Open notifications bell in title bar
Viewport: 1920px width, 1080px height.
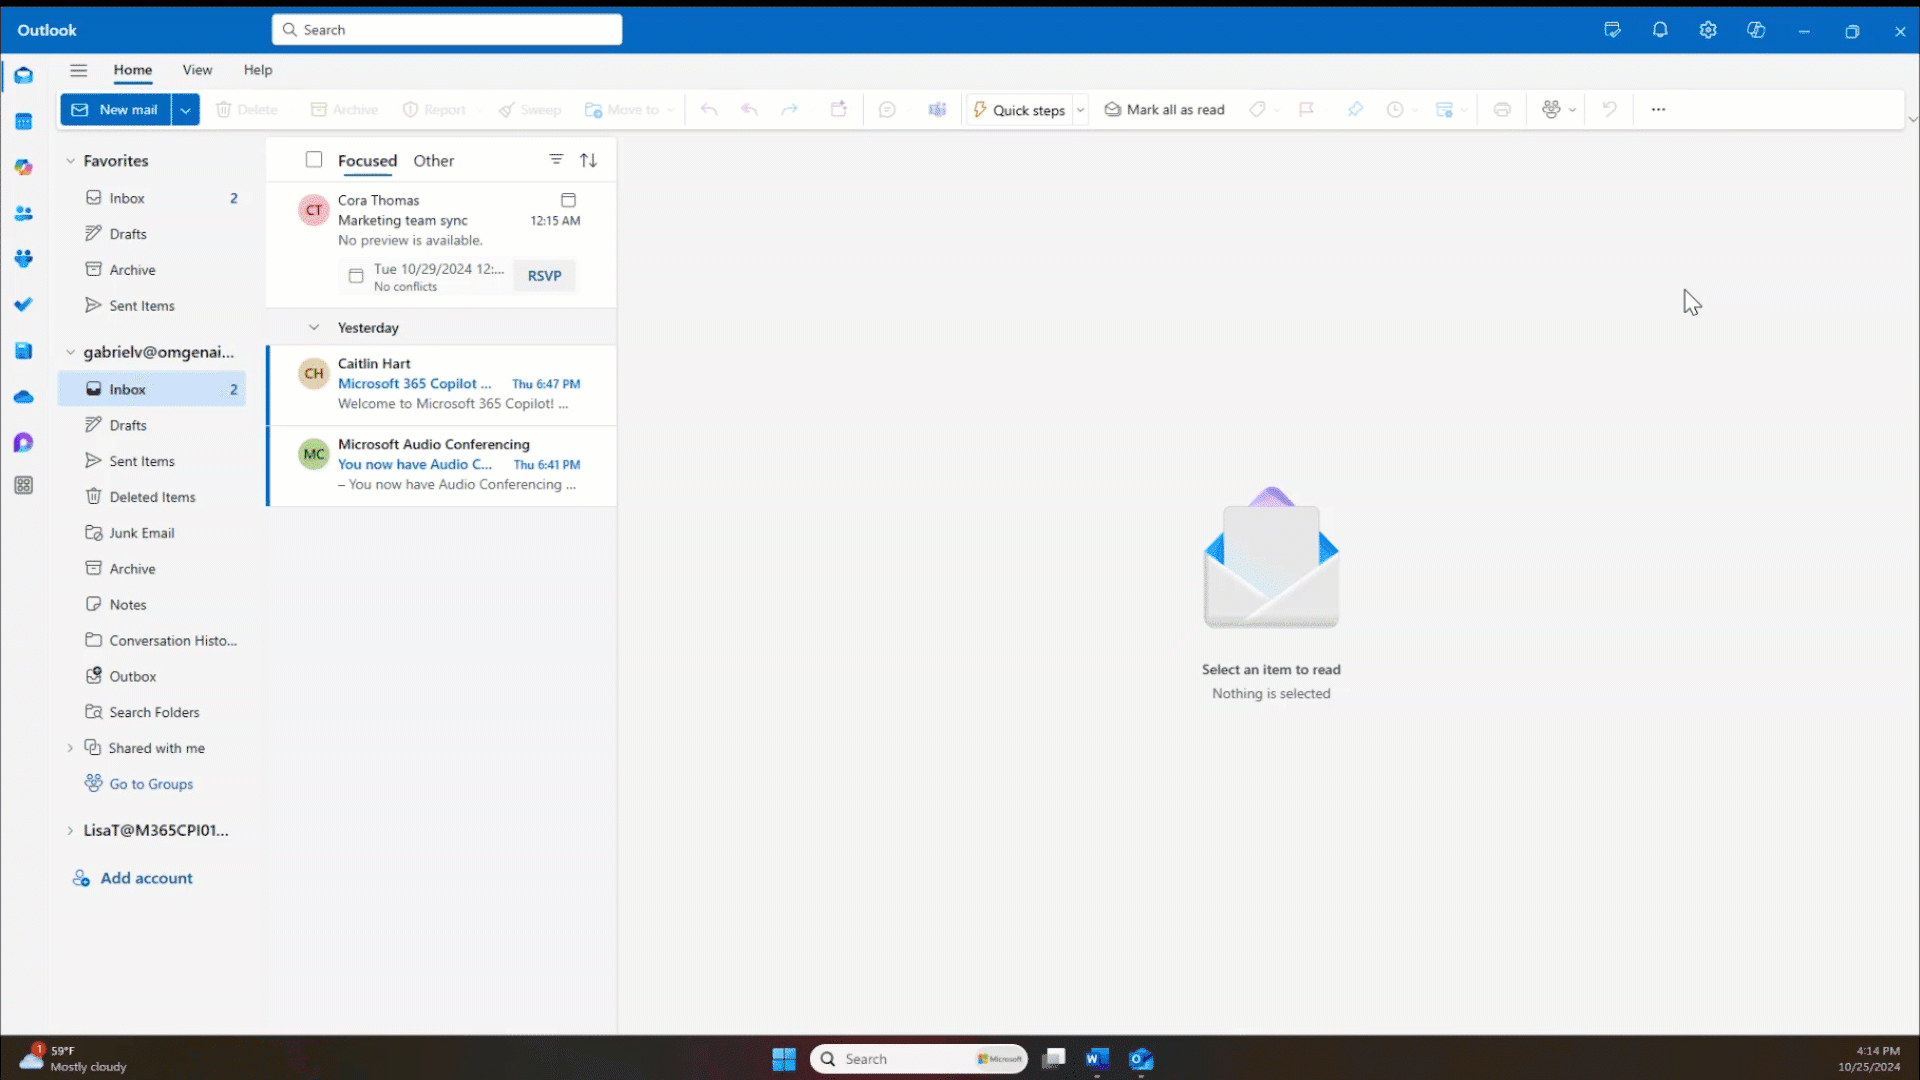[x=1660, y=30]
